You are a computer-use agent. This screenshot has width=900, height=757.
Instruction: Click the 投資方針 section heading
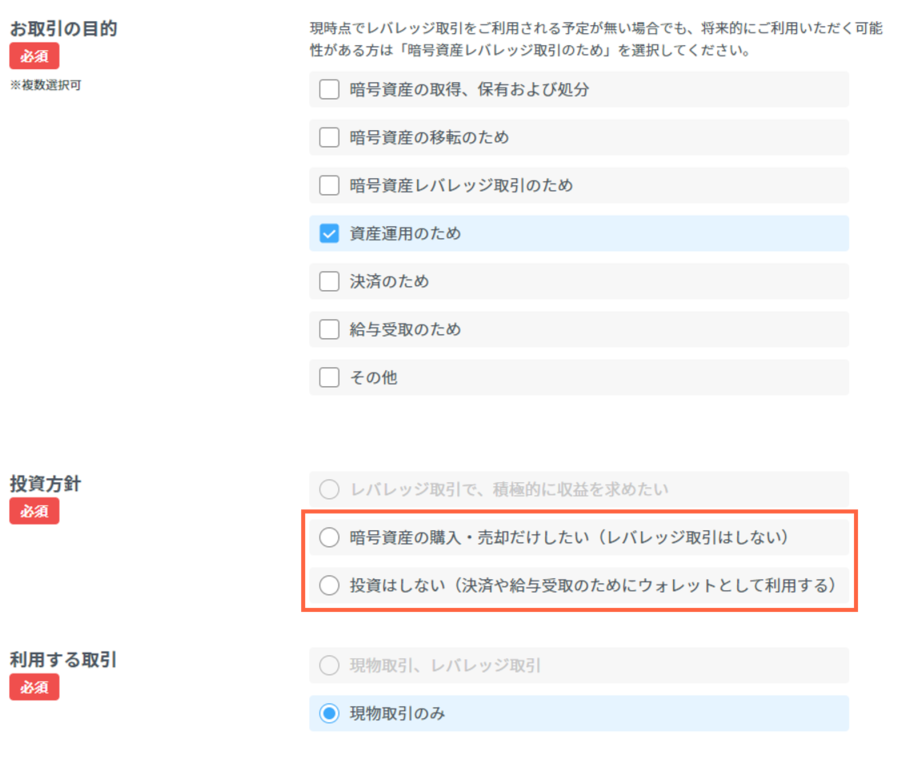point(45,484)
